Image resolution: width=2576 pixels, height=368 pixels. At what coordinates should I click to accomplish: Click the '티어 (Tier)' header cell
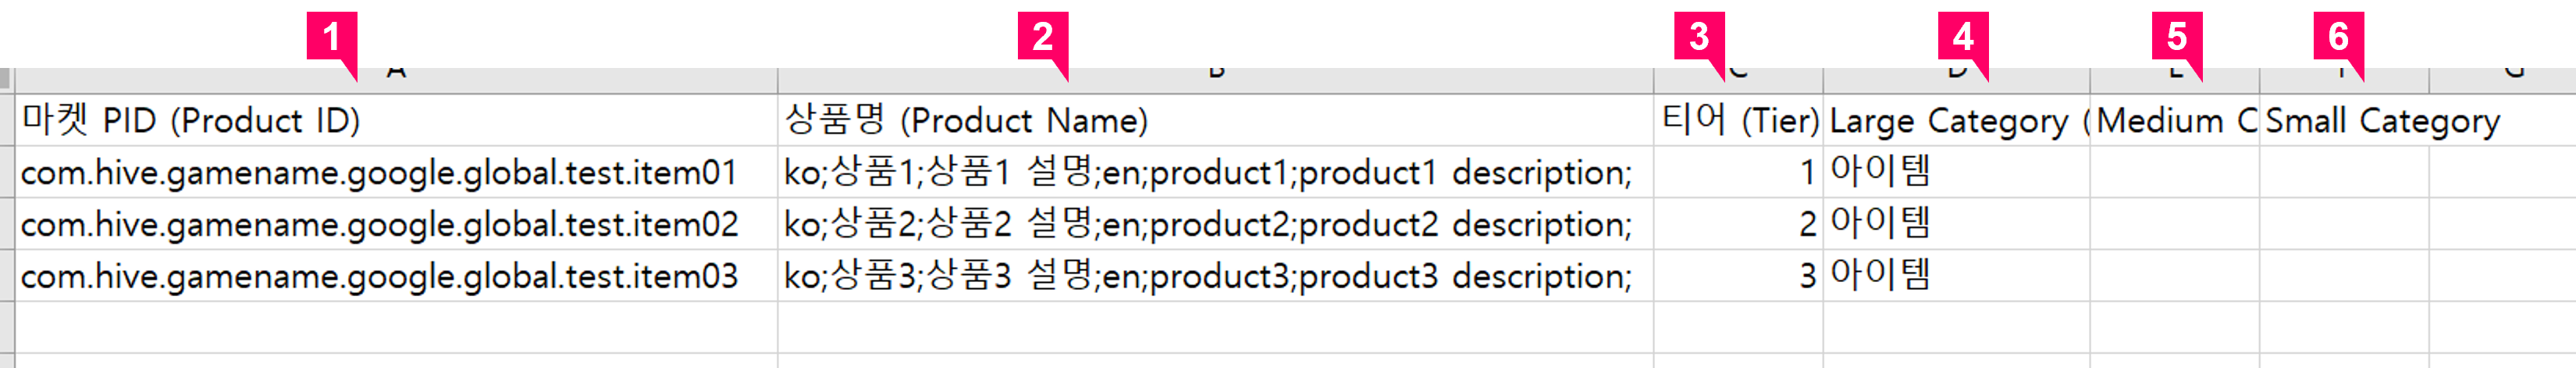point(1738,120)
